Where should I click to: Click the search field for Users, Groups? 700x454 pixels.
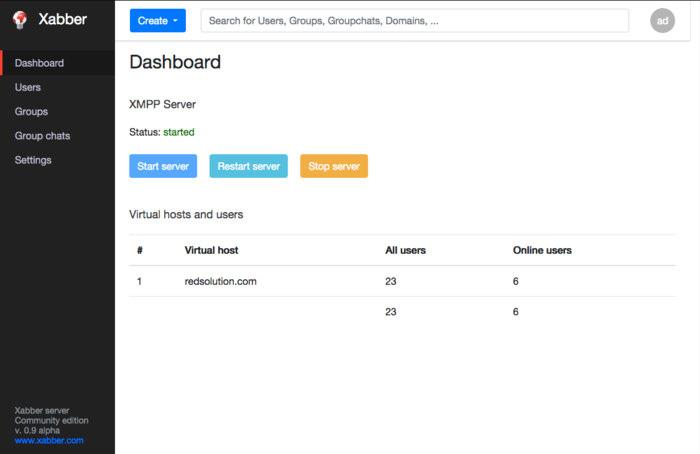click(415, 21)
